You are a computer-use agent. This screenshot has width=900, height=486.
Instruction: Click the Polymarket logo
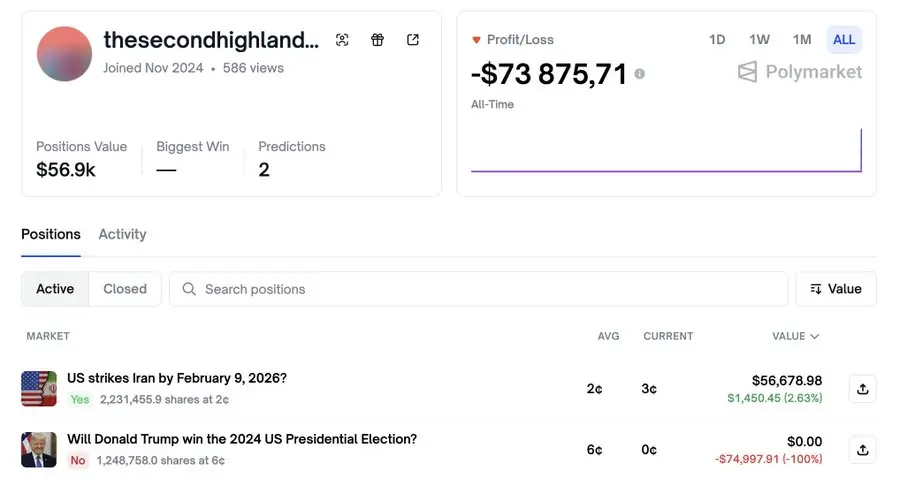click(x=800, y=72)
